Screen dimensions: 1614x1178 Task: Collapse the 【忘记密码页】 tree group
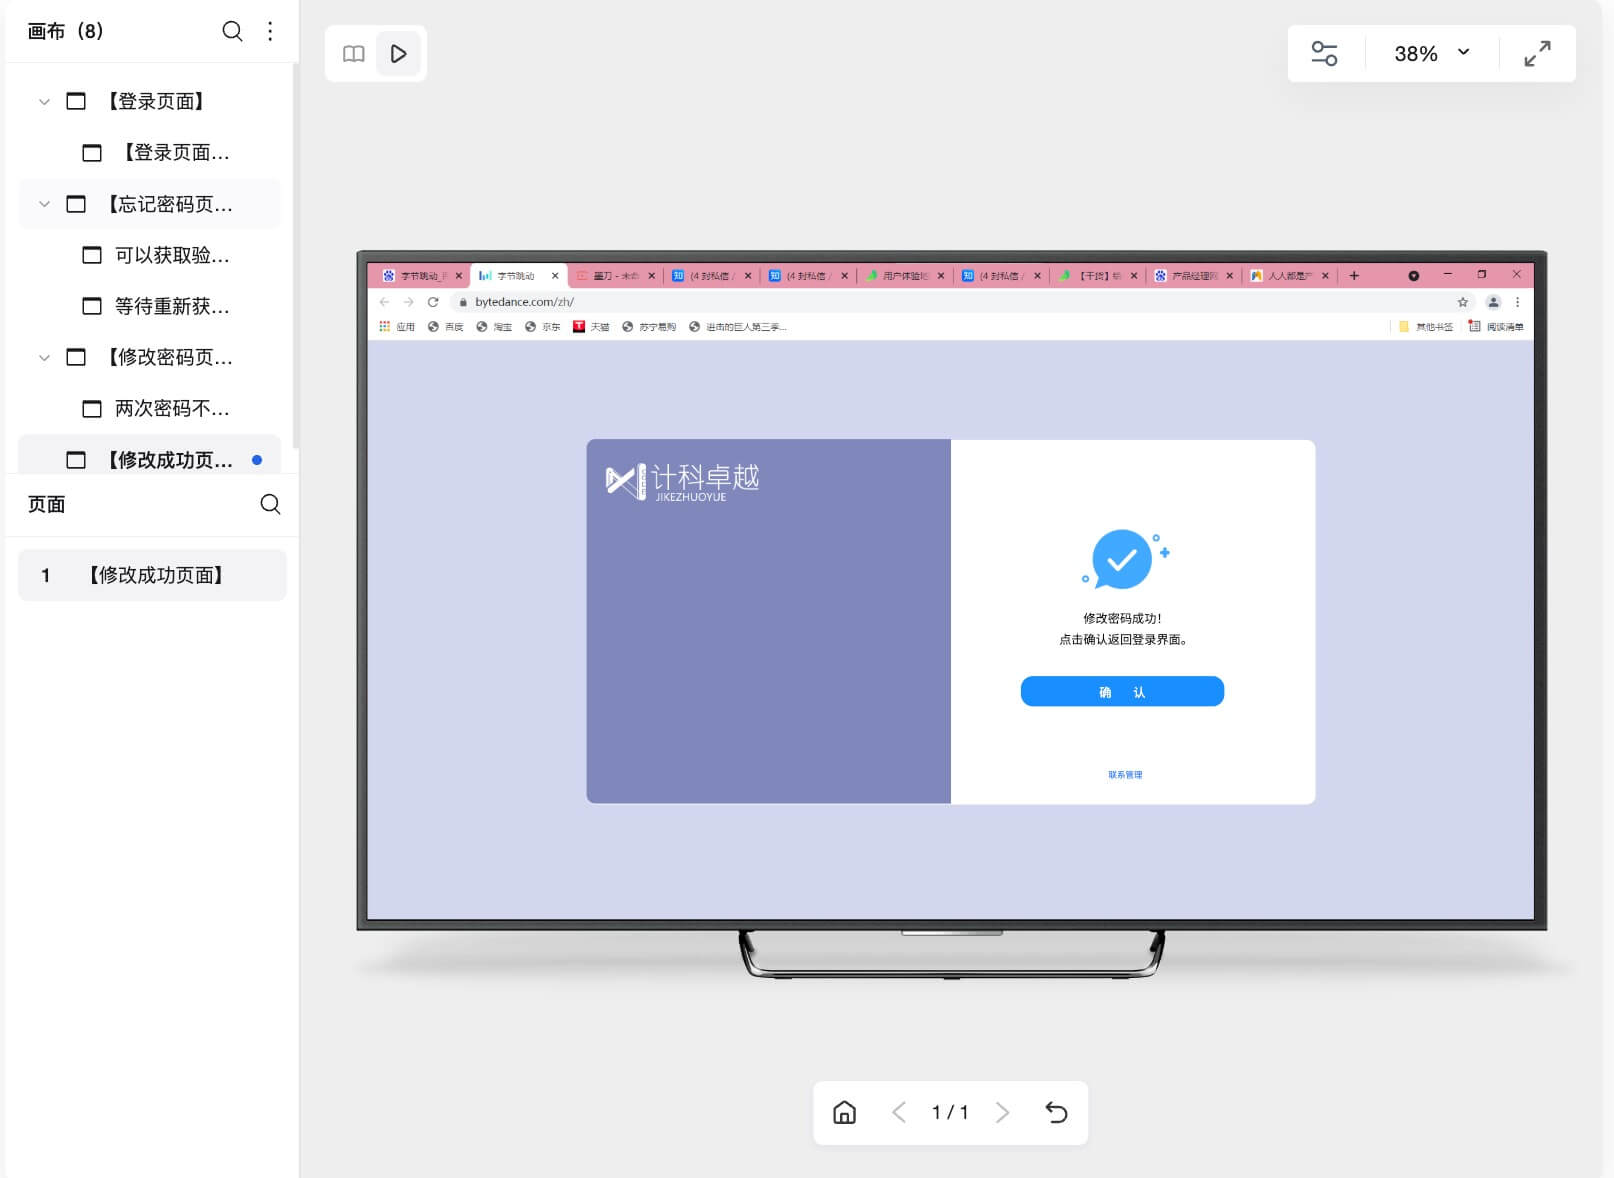pos(43,203)
